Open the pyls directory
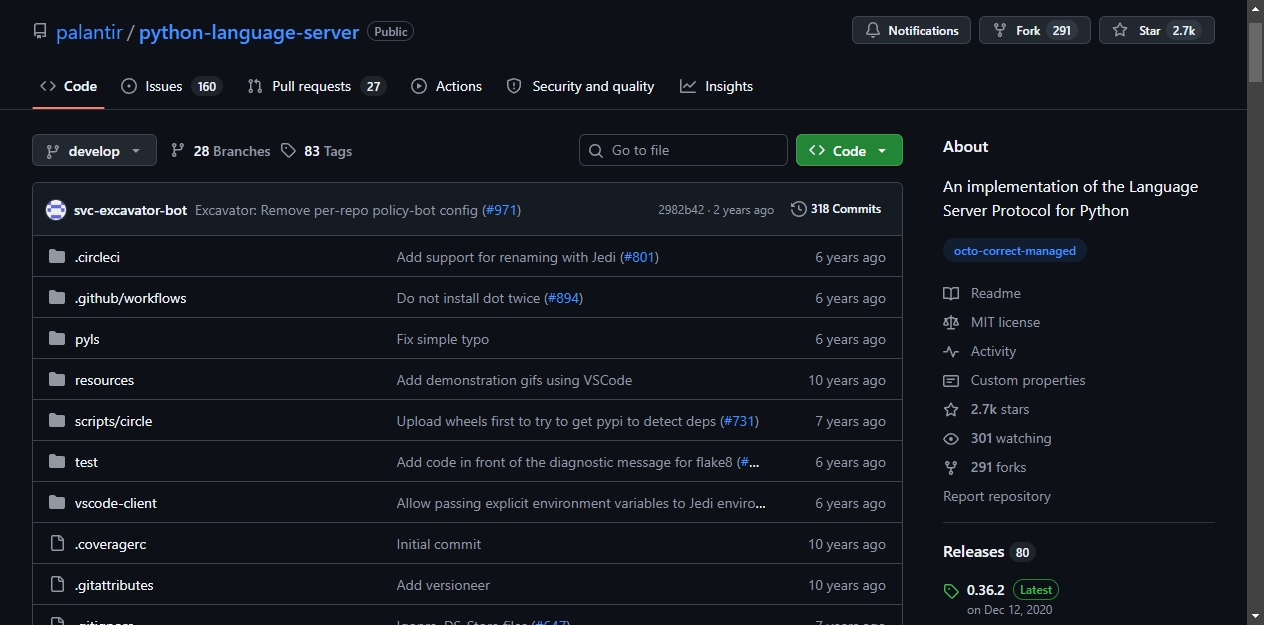This screenshot has height=625, width=1264. (x=87, y=339)
